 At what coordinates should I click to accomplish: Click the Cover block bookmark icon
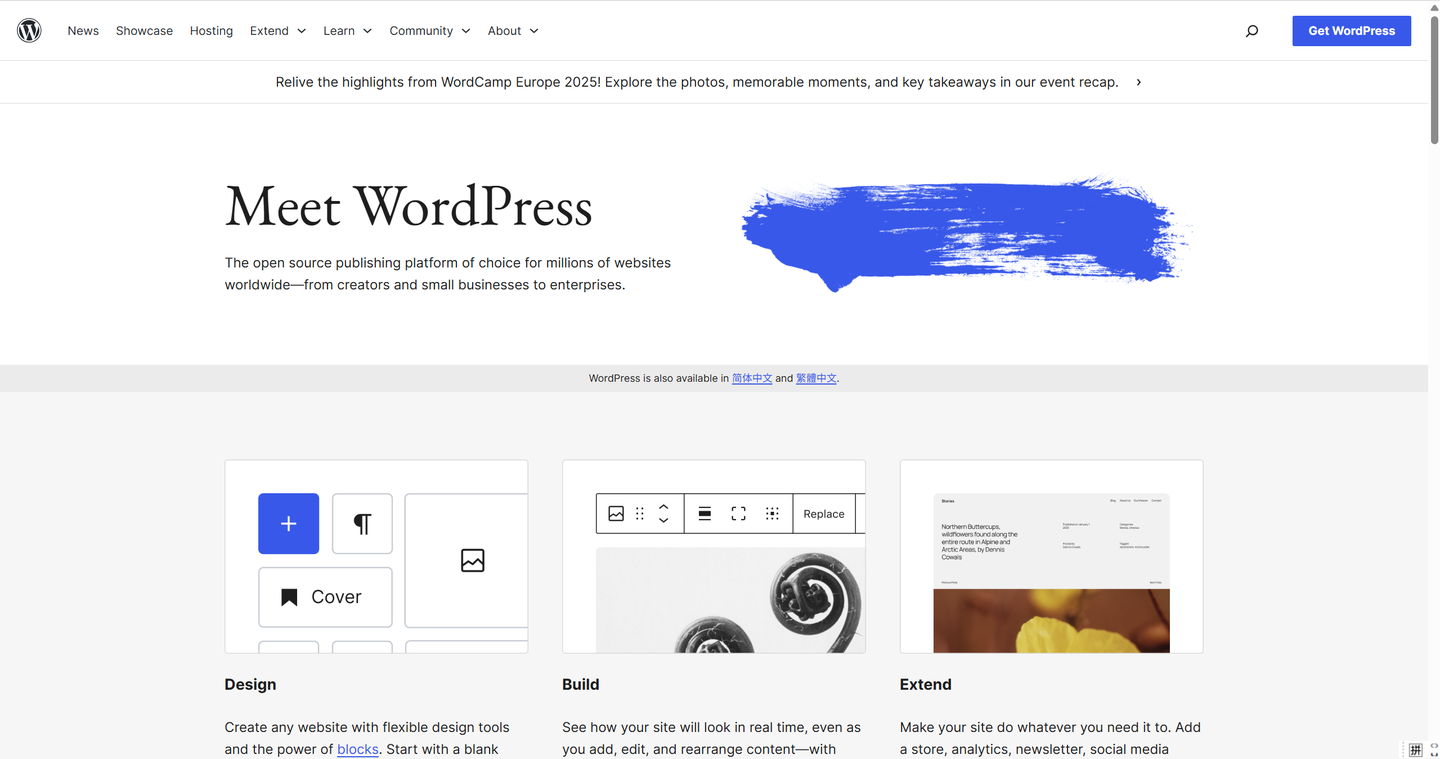pos(289,597)
